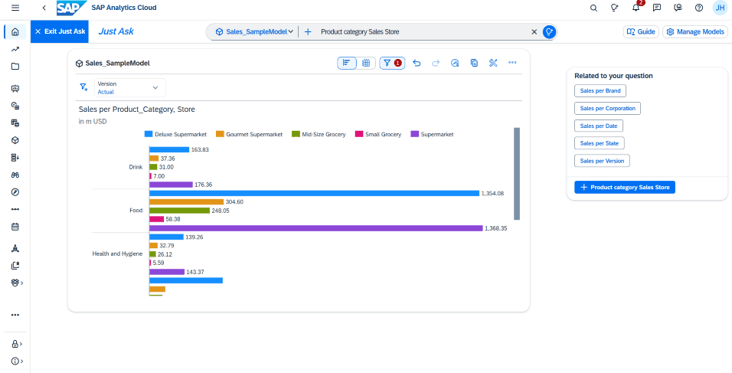Click the Small Grocery legend swatch
732x373 pixels.
tap(359, 134)
